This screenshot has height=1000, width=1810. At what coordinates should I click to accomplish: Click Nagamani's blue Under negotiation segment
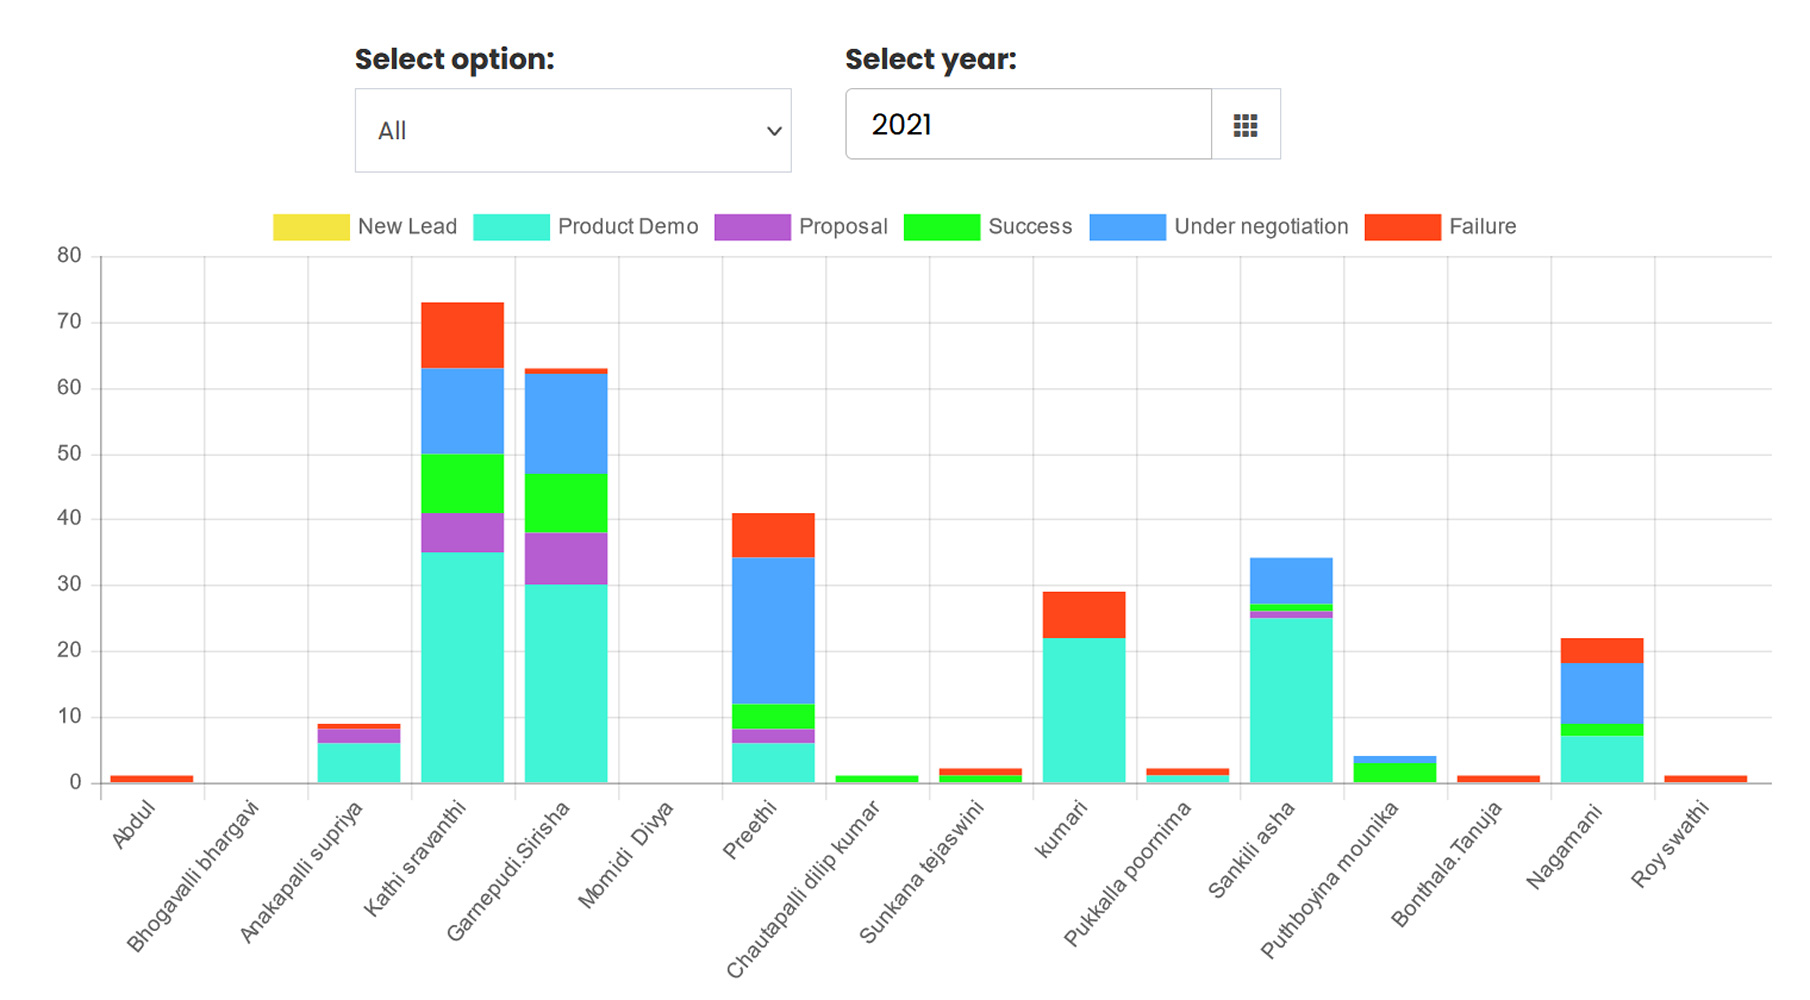(x=1602, y=693)
